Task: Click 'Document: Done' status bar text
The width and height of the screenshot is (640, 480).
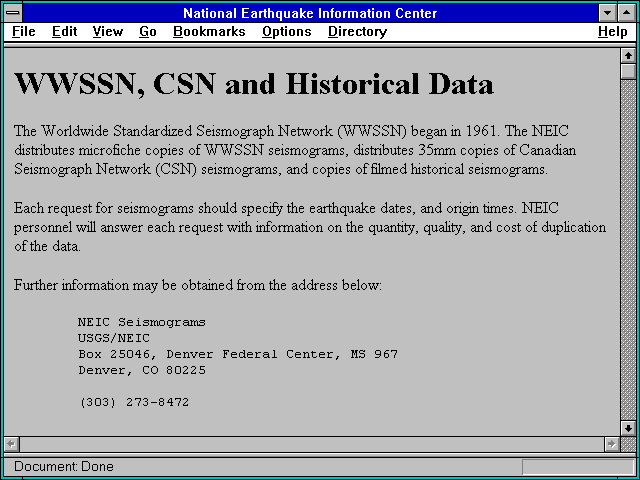Action: 64,466
